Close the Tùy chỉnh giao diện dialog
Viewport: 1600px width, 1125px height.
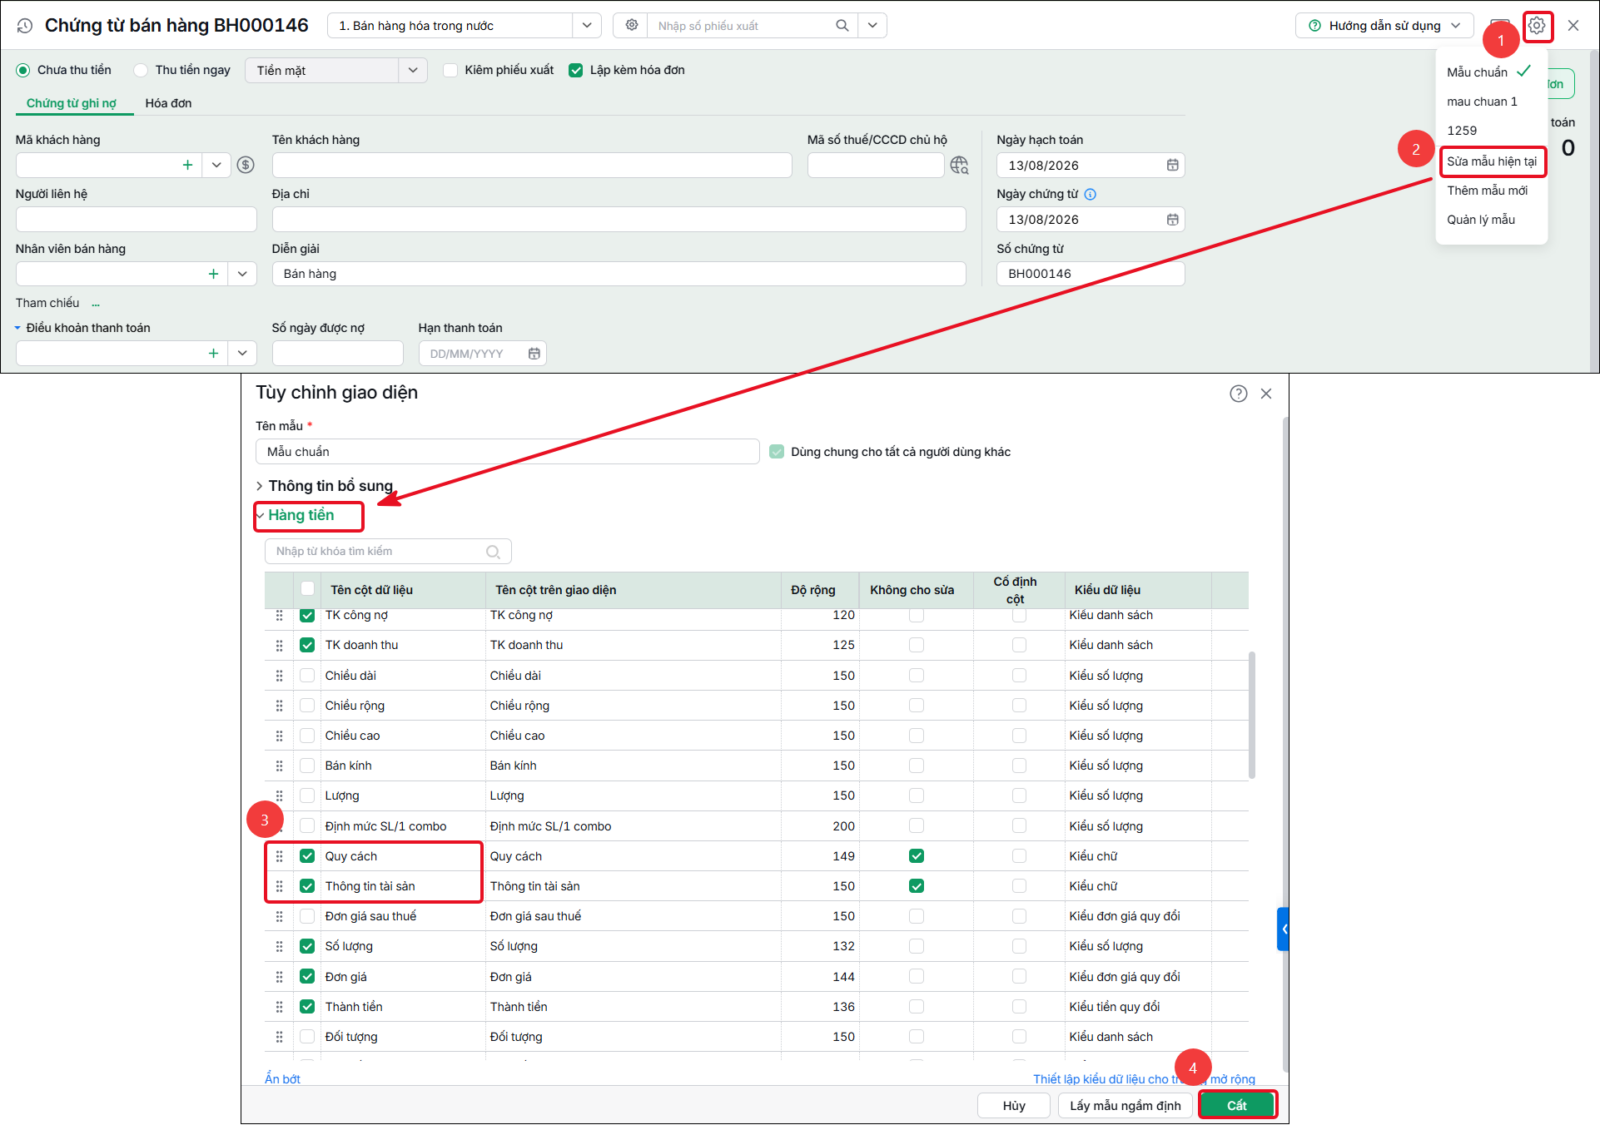pyautogui.click(x=1266, y=393)
